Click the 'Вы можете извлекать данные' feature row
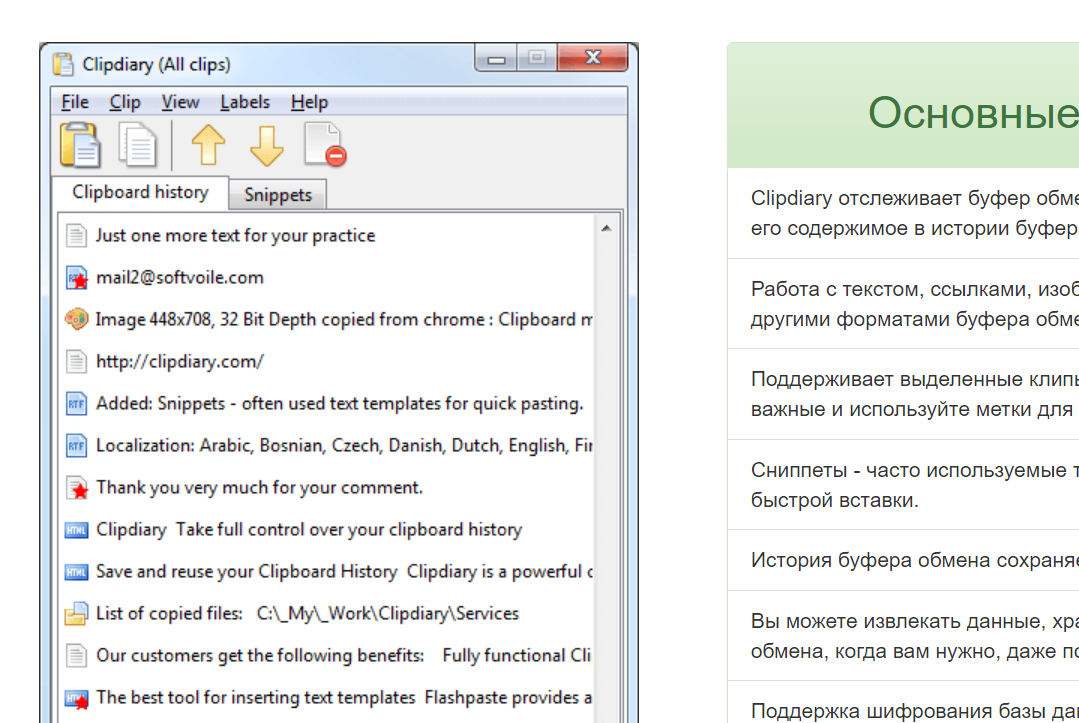Screen dimensions: 1079x723 (903, 636)
